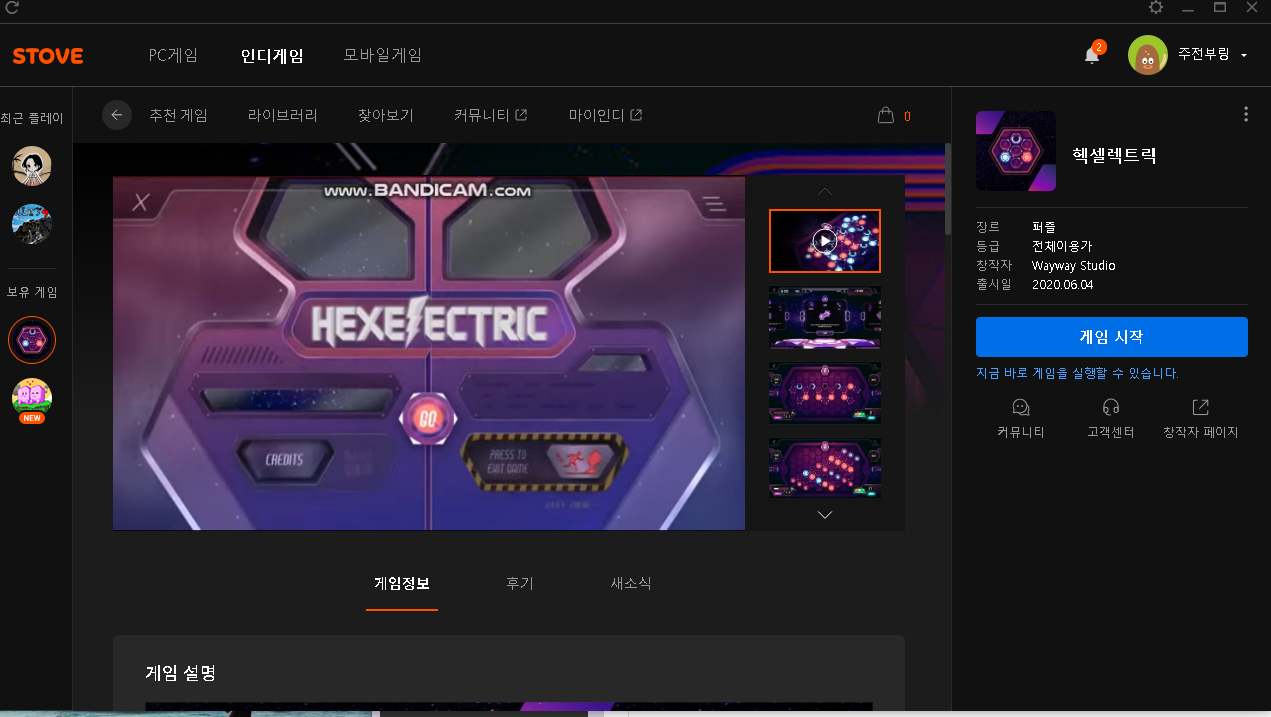Click the refresh icon at top left

pyautogui.click(x=12, y=8)
